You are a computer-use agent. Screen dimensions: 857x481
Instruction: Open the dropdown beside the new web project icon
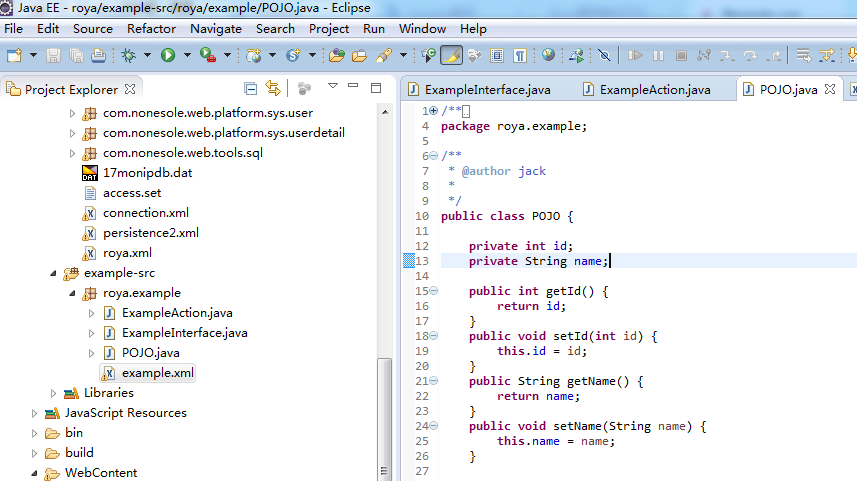tap(272, 55)
